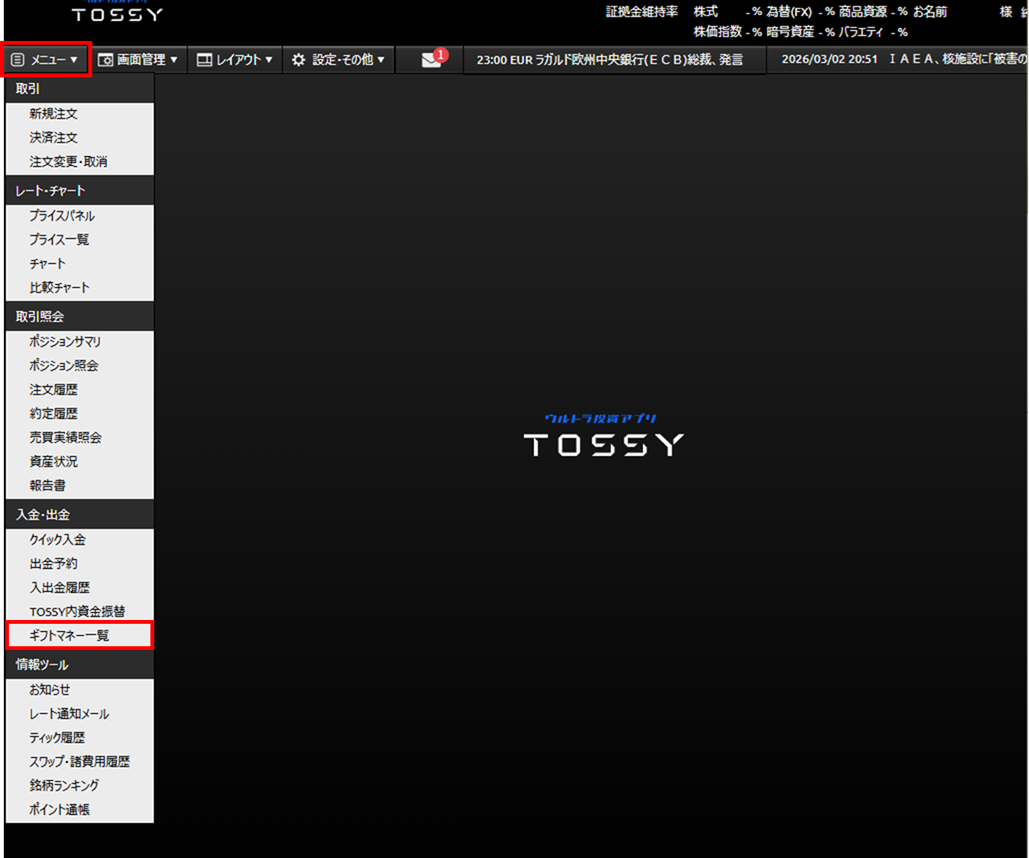Open 比較チャート menu entry
Viewport: 1029px width, 858px height.
pyautogui.click(x=60, y=288)
